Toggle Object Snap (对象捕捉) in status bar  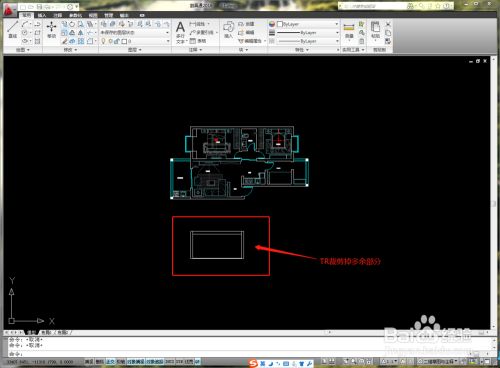(x=135, y=361)
